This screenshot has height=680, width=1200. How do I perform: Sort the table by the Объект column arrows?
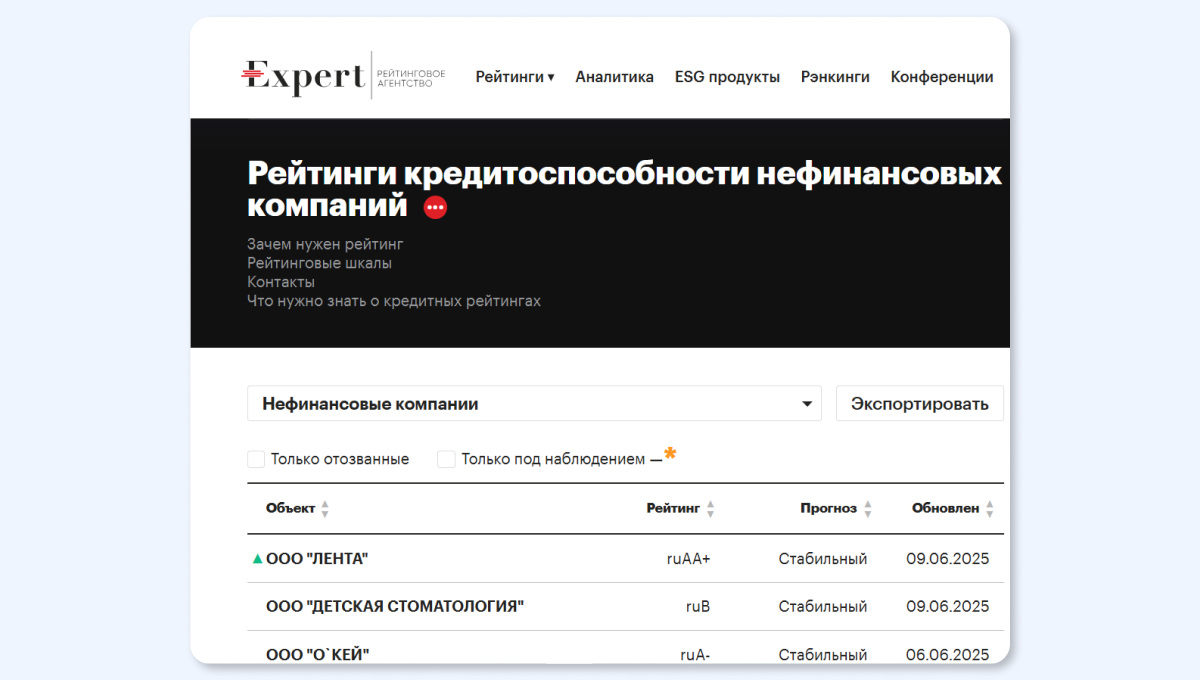[x=325, y=509]
